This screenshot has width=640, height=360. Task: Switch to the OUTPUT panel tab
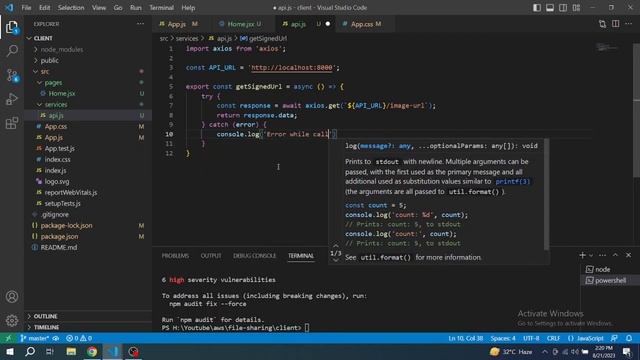[211, 256]
